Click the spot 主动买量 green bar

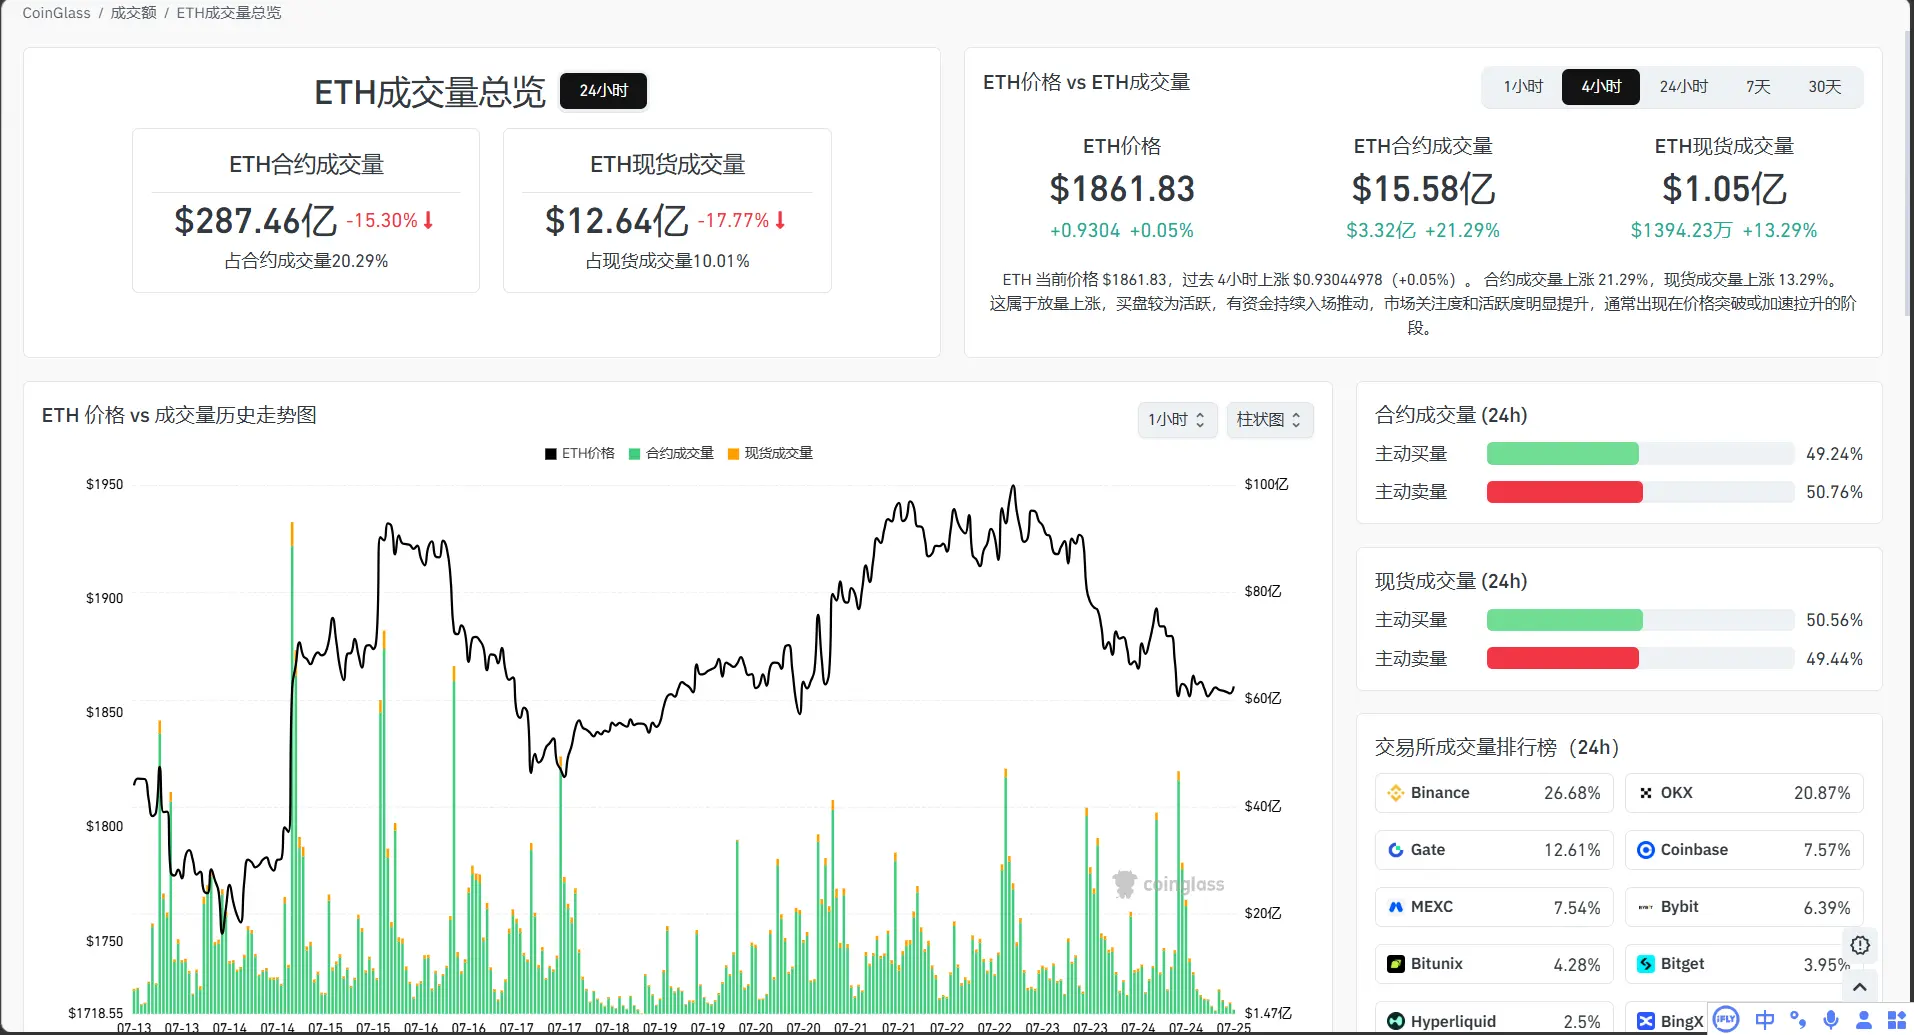pyautogui.click(x=1565, y=620)
